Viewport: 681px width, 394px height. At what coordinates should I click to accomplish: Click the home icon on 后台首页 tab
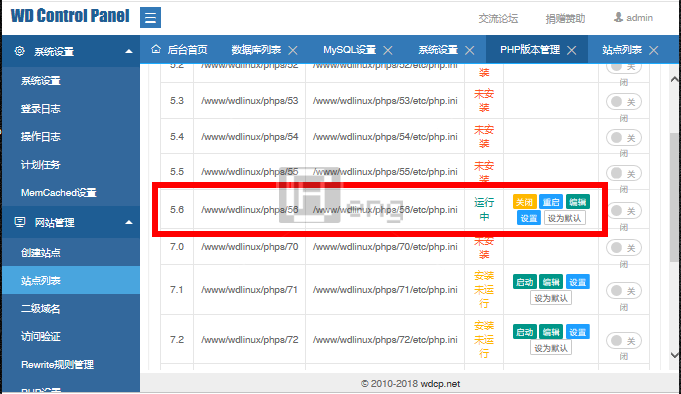(156, 50)
